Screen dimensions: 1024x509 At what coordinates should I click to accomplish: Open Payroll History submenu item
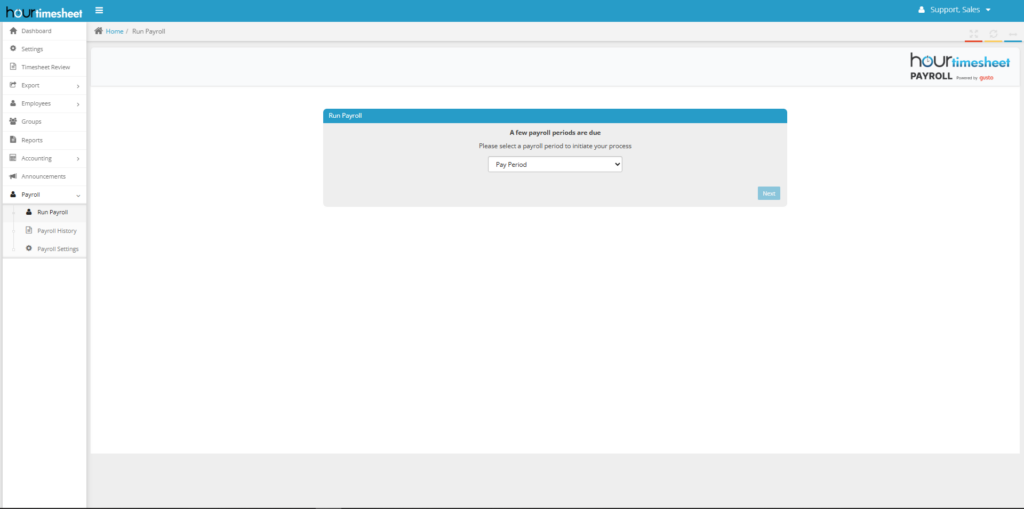pos(44,231)
